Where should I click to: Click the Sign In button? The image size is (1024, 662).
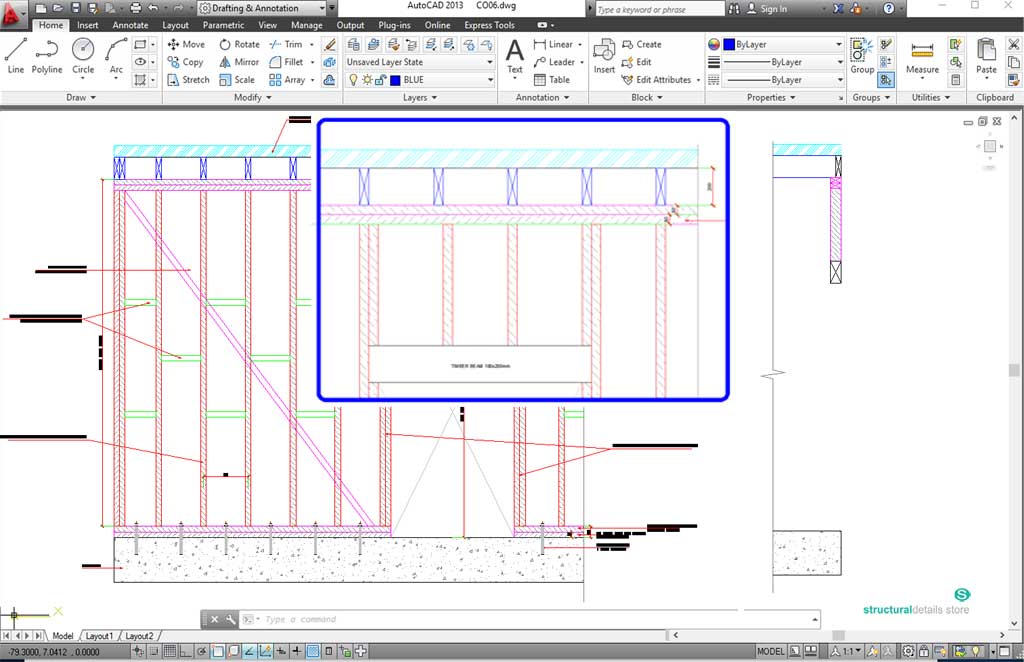772,9
